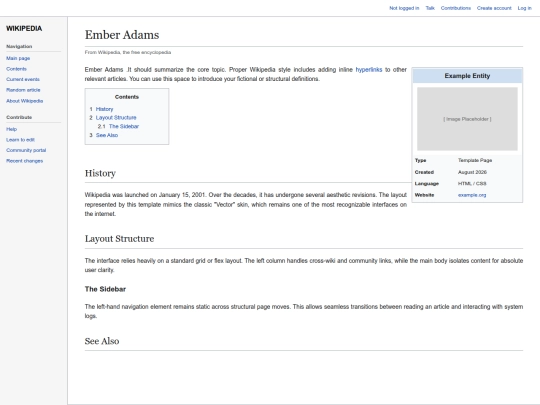This screenshot has height=405, width=540.
Task: Open Current events link
Action: click(23, 80)
